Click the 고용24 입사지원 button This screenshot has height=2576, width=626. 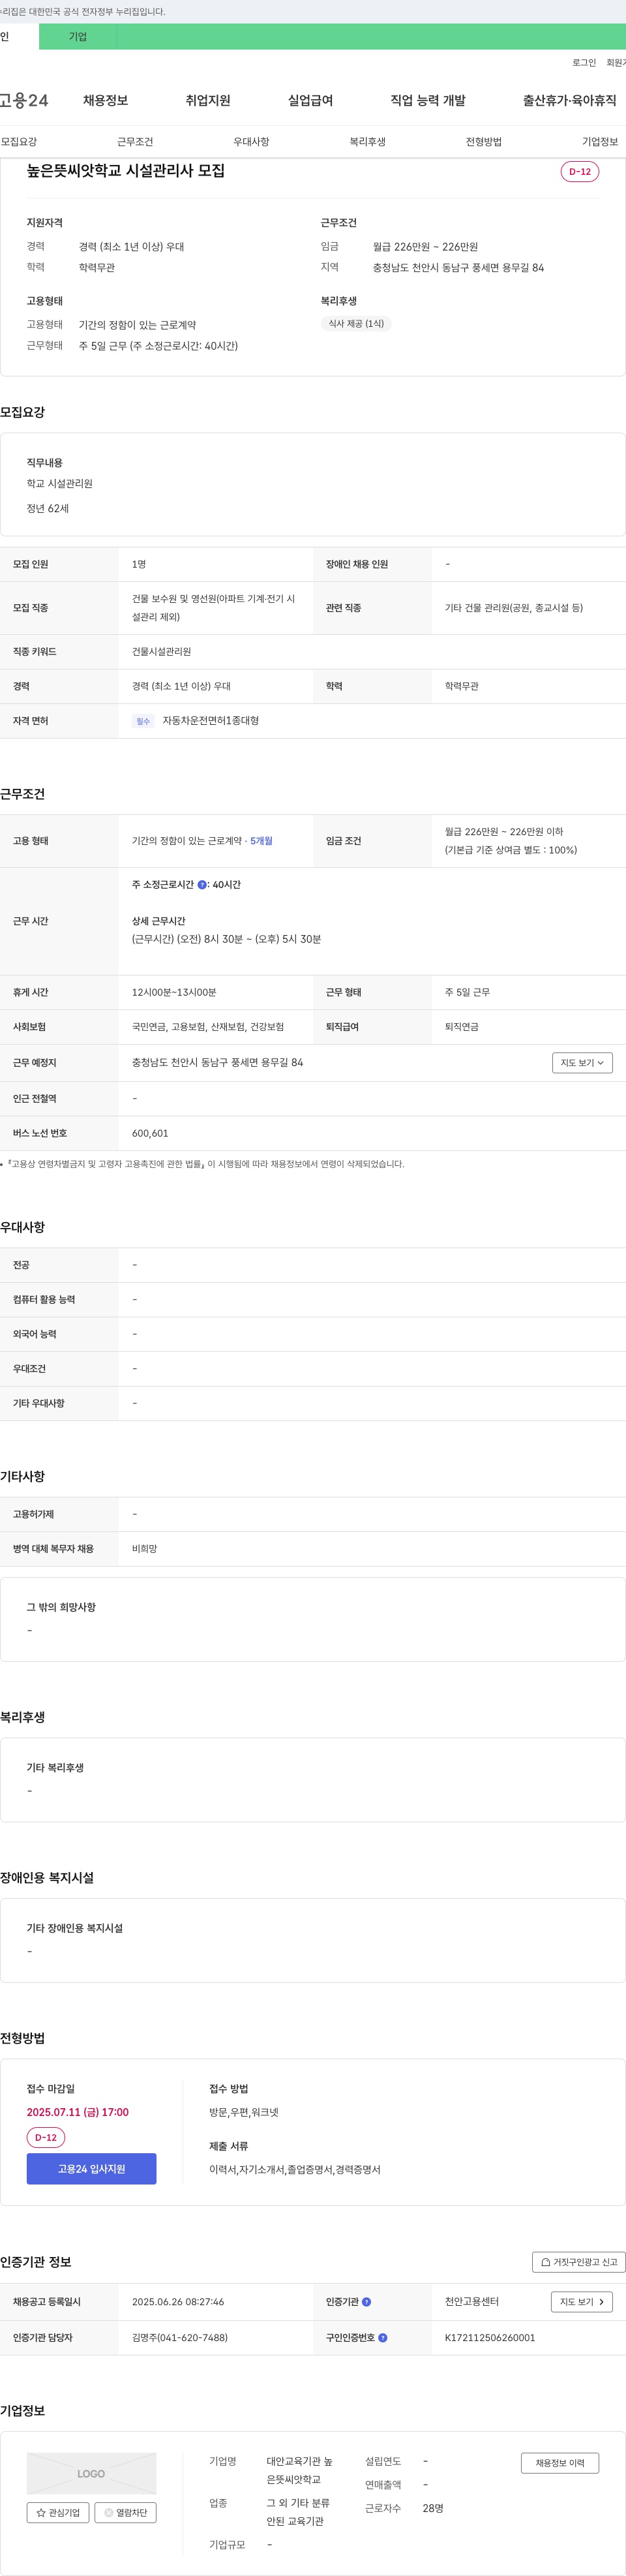click(91, 2169)
